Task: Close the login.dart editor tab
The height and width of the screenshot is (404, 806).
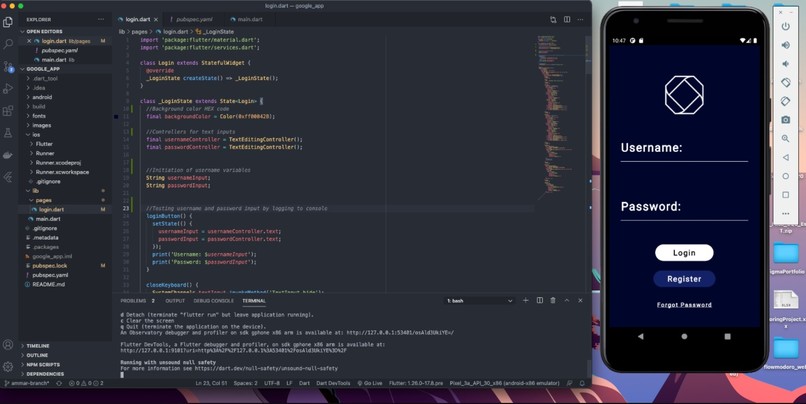Action: (156, 20)
